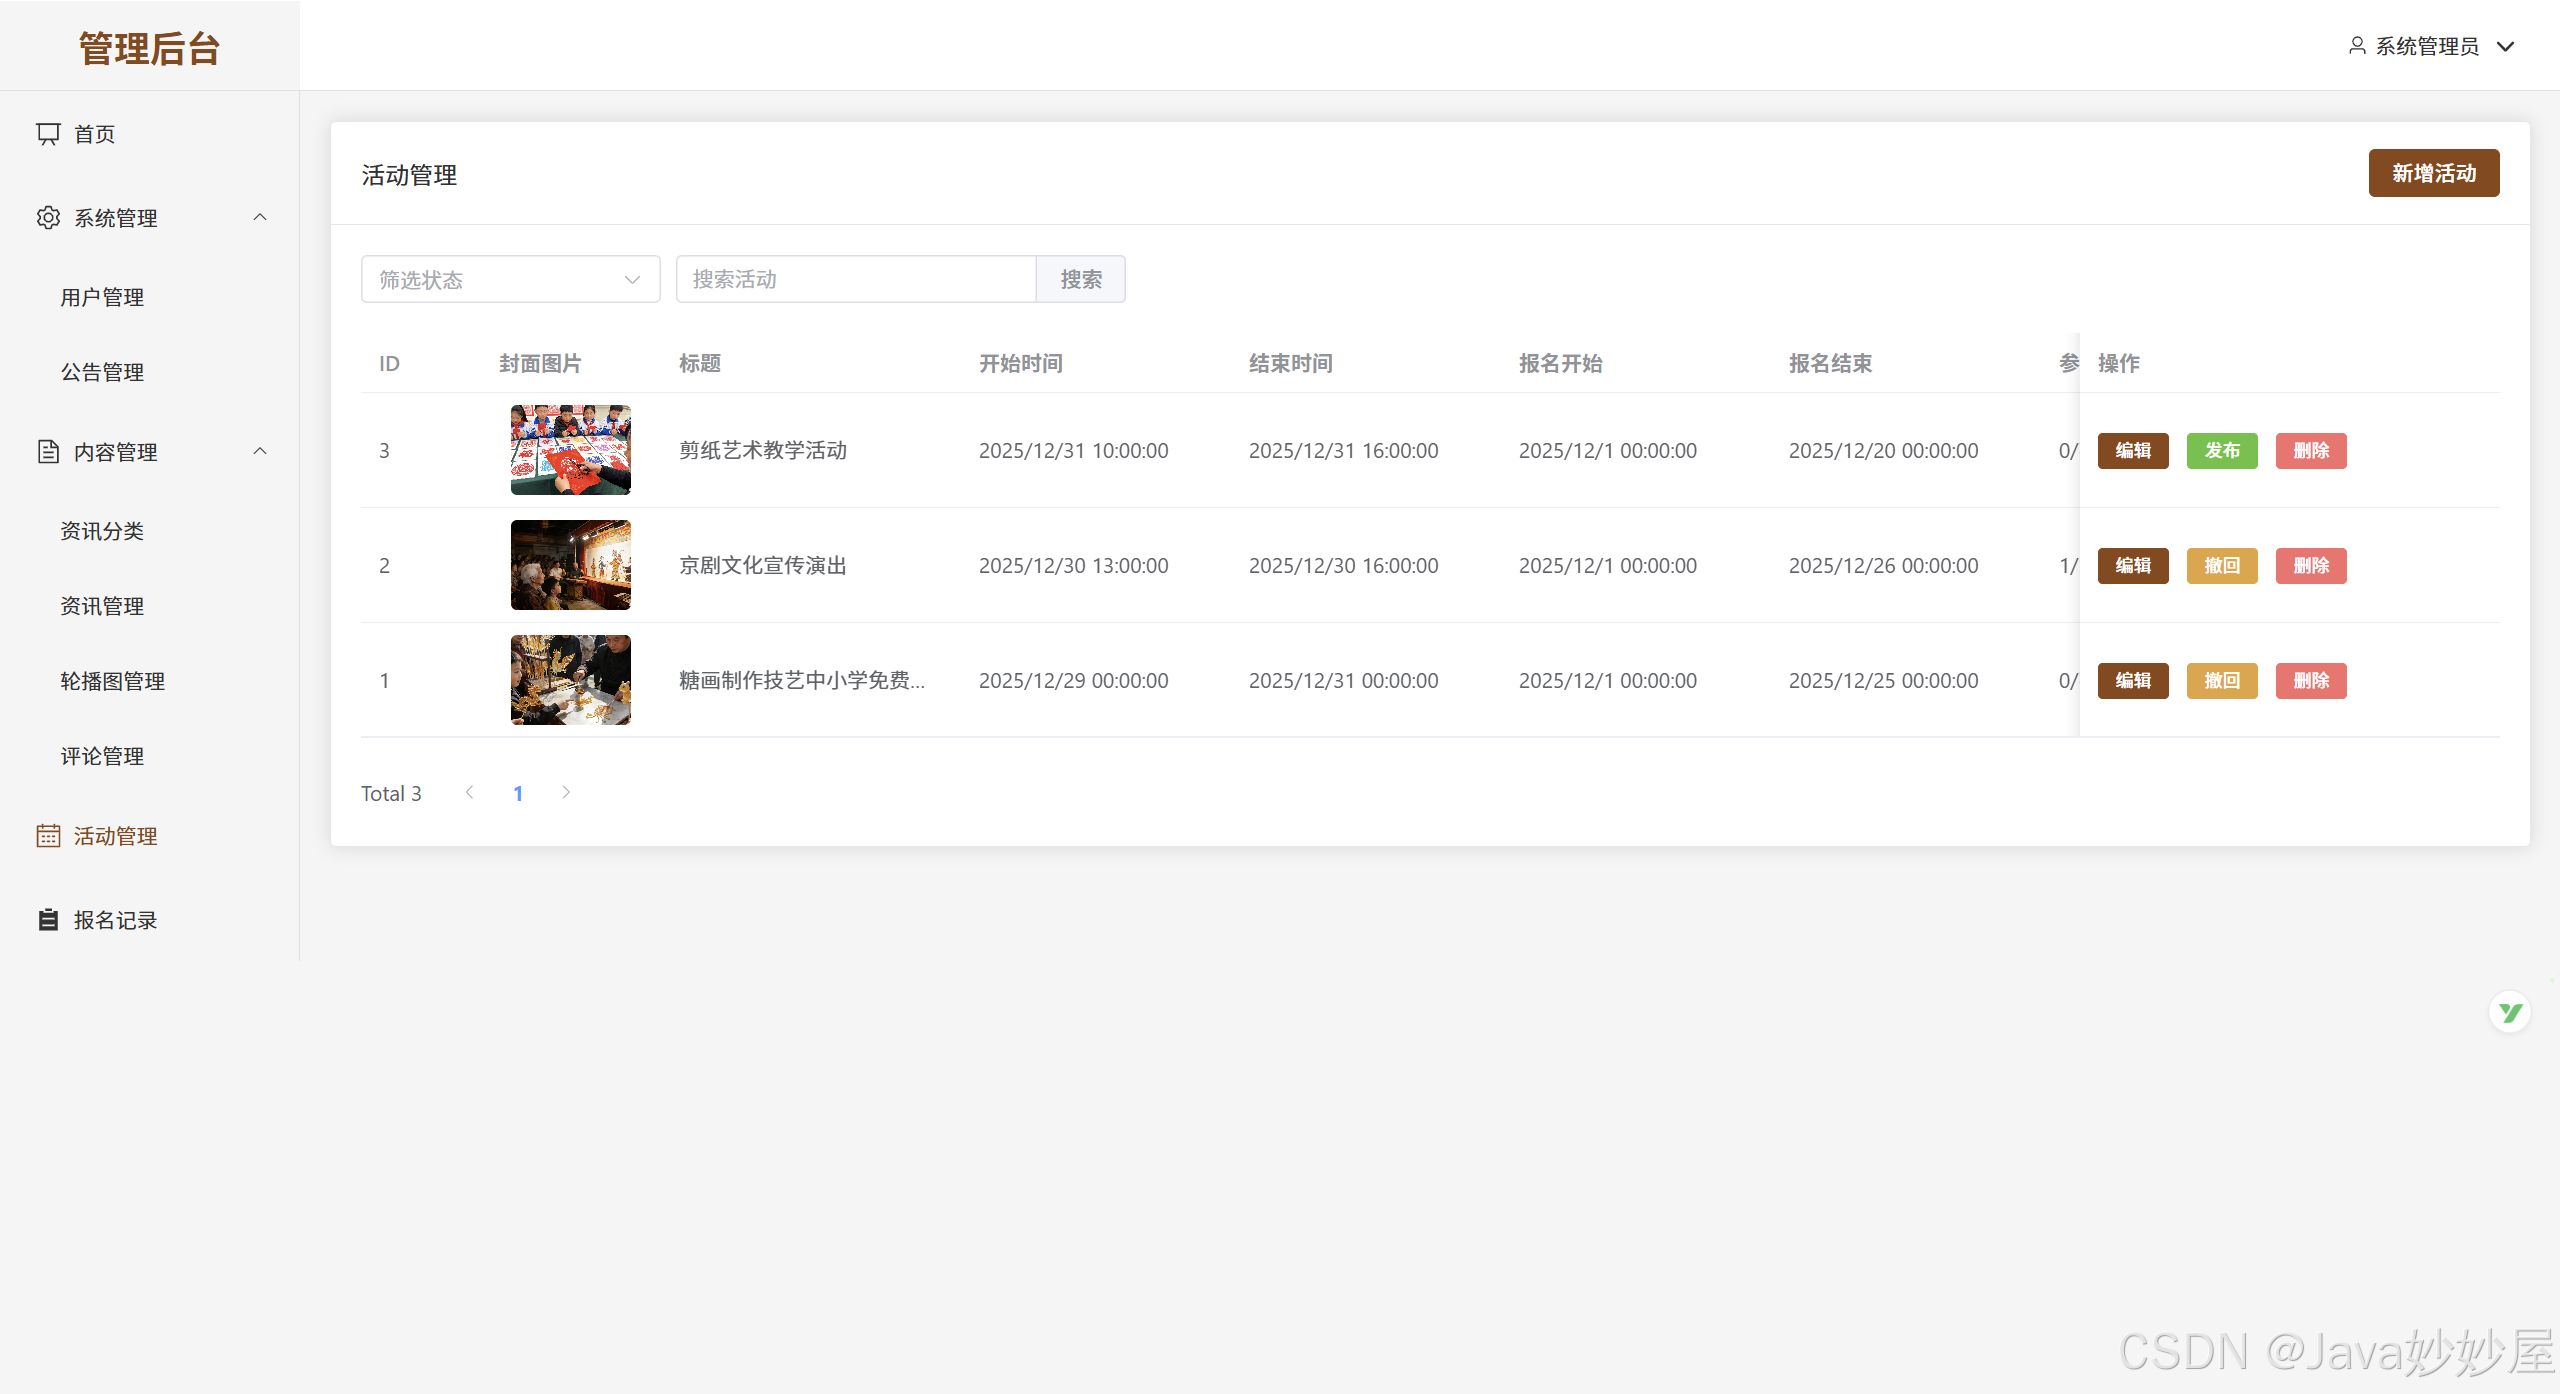Collapse the 系统管理 submenu chevron
This screenshot has height=1394, width=2560.
click(260, 218)
